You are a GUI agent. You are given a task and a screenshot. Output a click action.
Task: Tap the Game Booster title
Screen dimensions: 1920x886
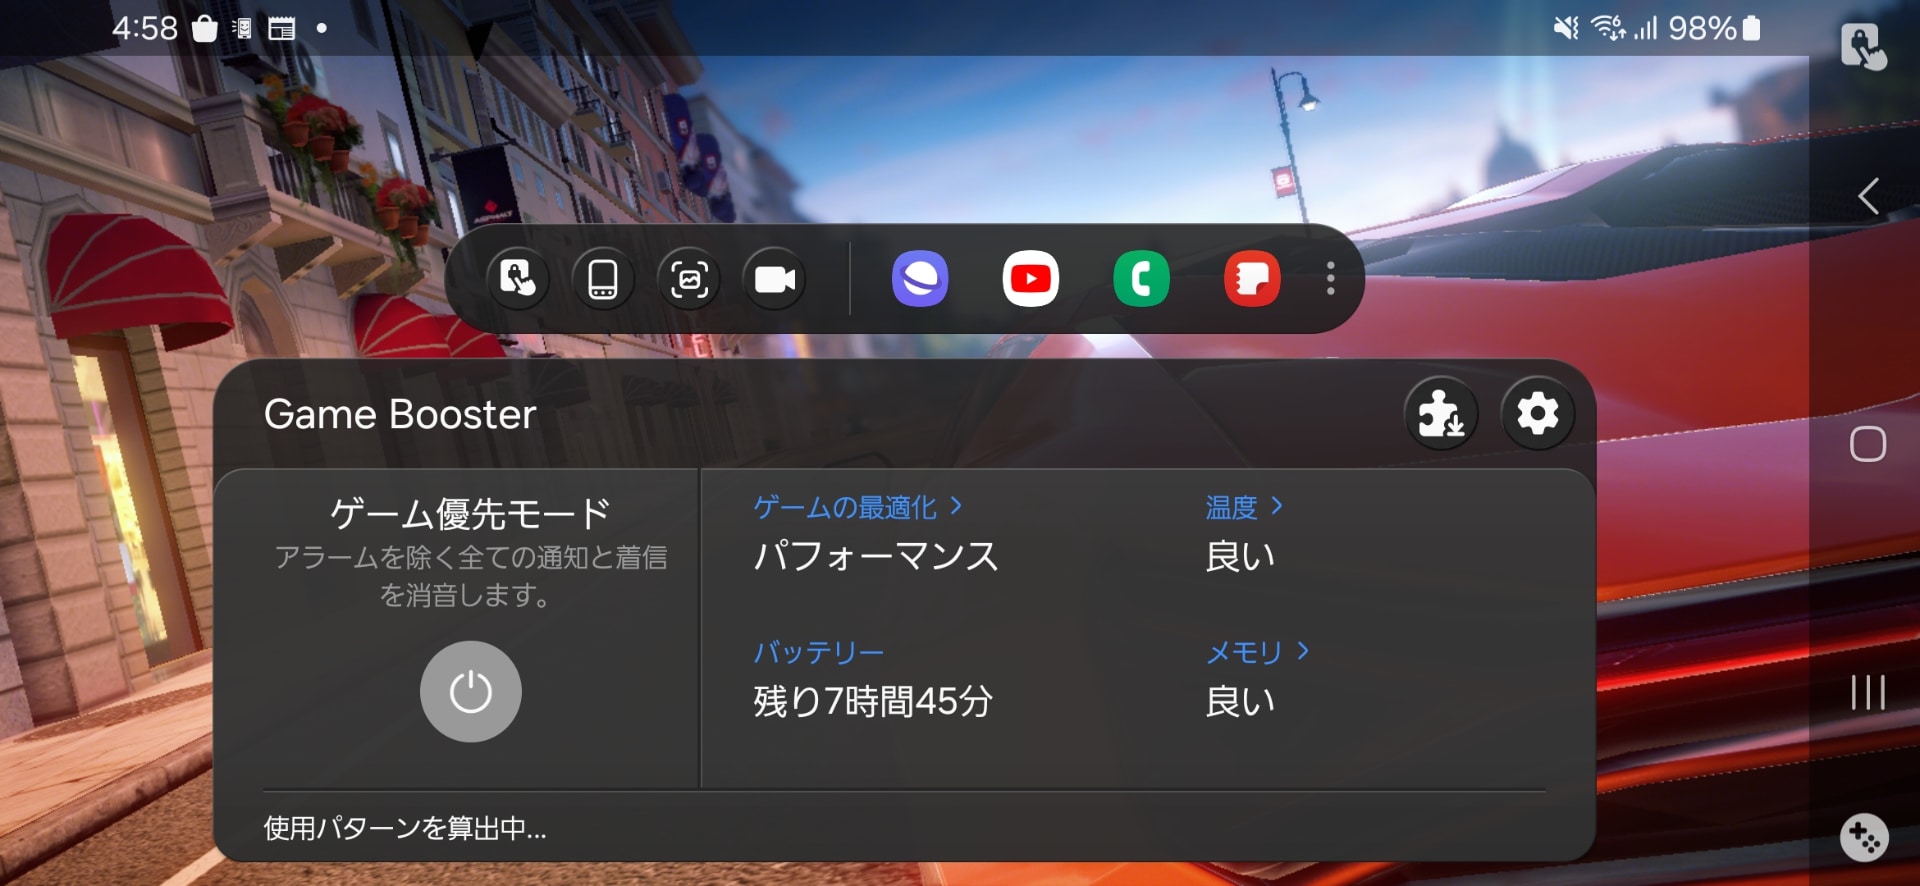tap(400, 414)
